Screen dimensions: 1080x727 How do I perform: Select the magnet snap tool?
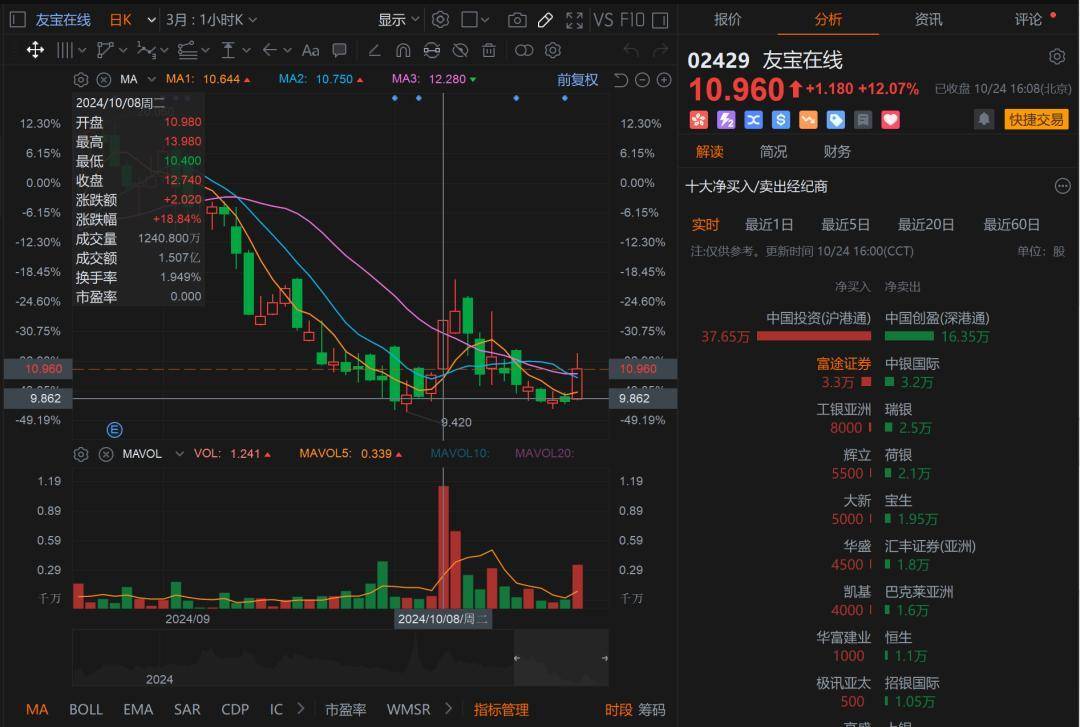403,51
